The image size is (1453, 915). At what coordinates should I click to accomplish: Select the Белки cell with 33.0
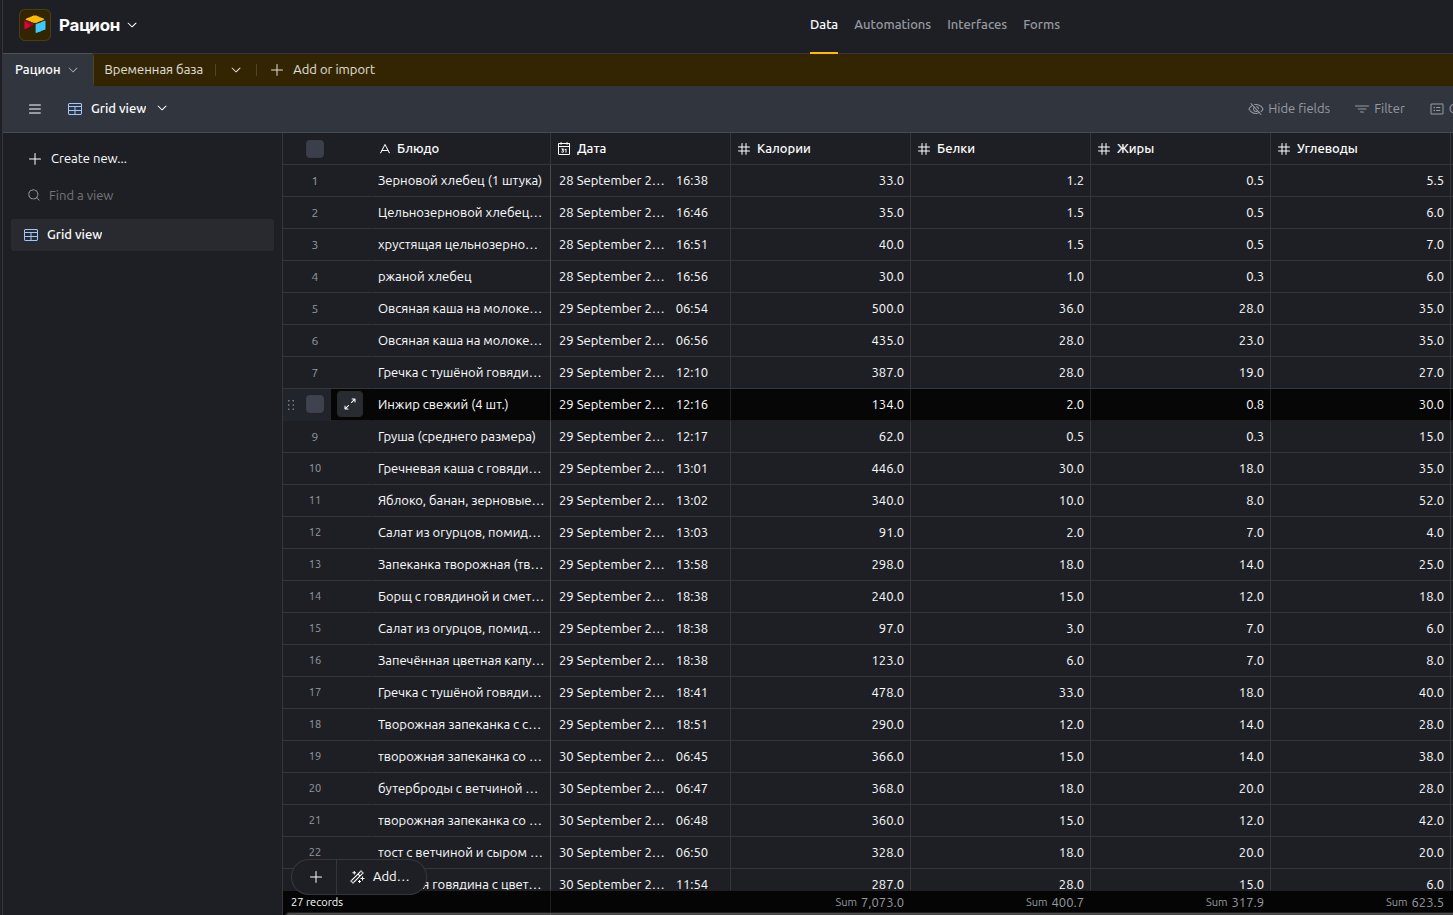coord(1000,693)
